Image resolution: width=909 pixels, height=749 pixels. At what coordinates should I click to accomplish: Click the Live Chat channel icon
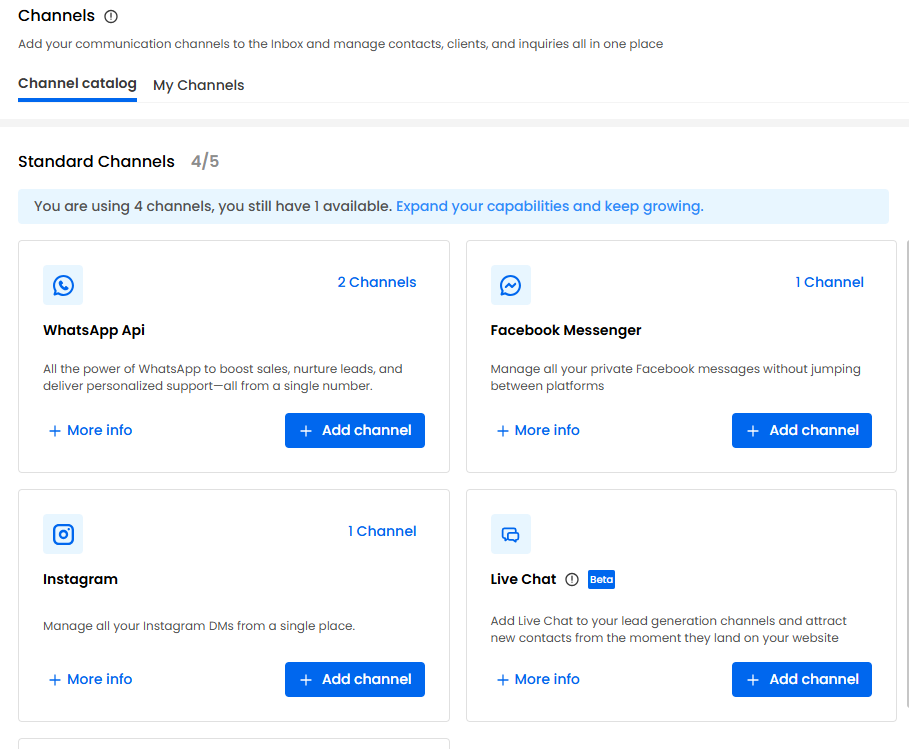click(x=511, y=534)
